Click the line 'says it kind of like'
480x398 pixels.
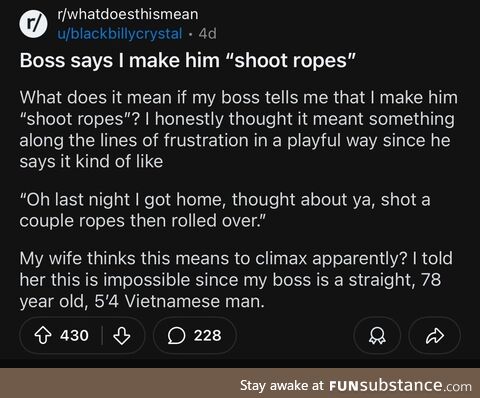(91, 162)
